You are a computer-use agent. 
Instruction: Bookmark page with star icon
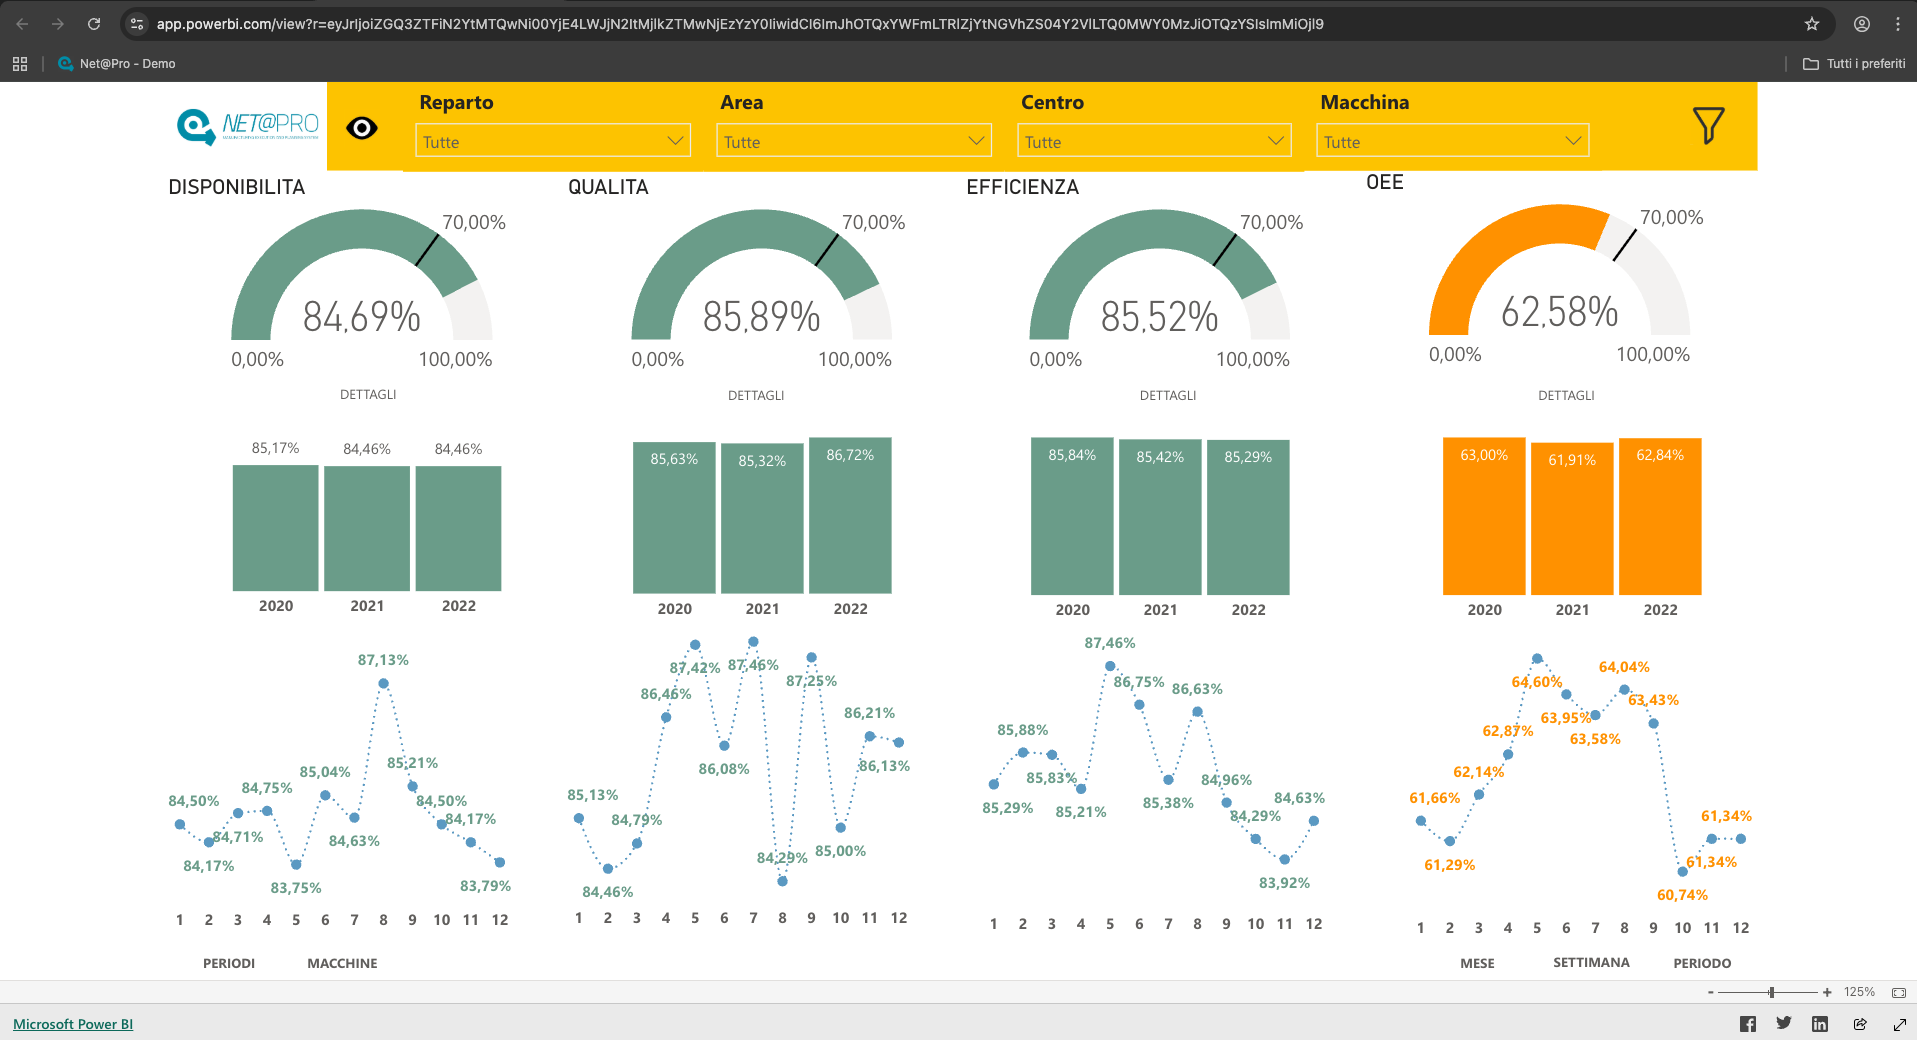[1812, 24]
